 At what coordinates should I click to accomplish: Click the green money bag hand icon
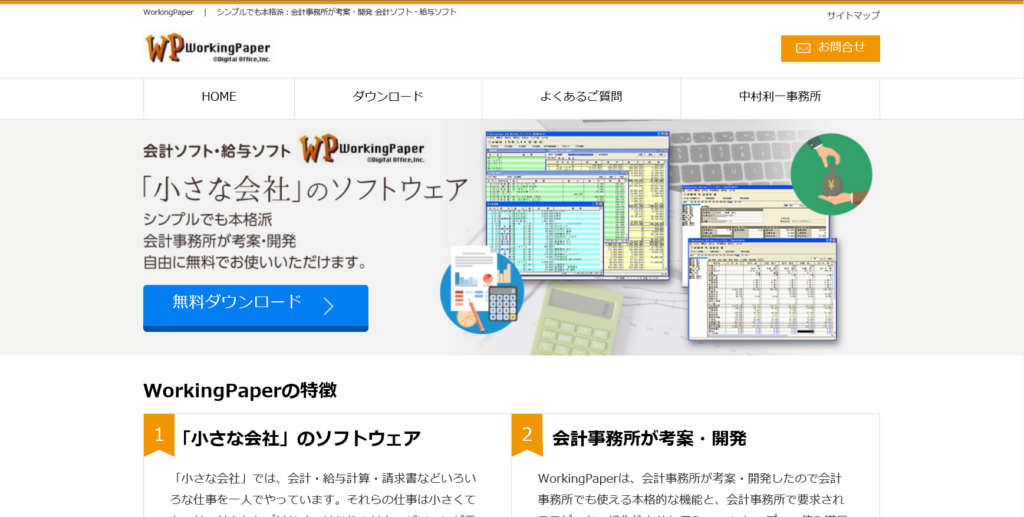[831, 174]
